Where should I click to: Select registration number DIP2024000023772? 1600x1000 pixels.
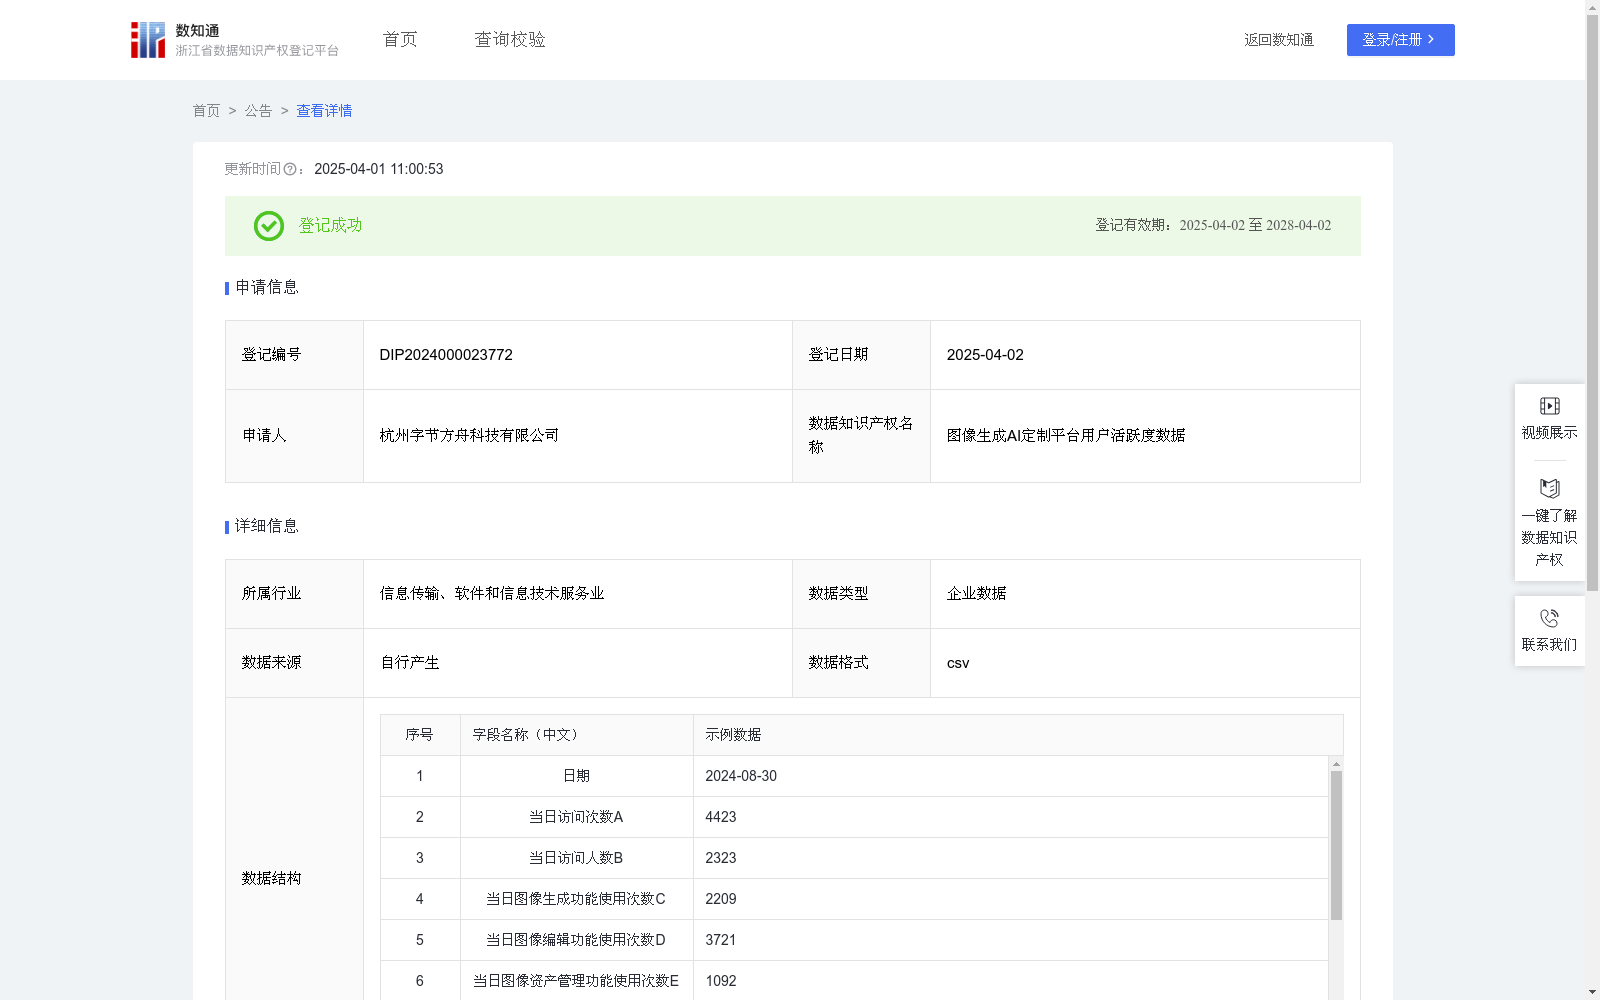446,355
